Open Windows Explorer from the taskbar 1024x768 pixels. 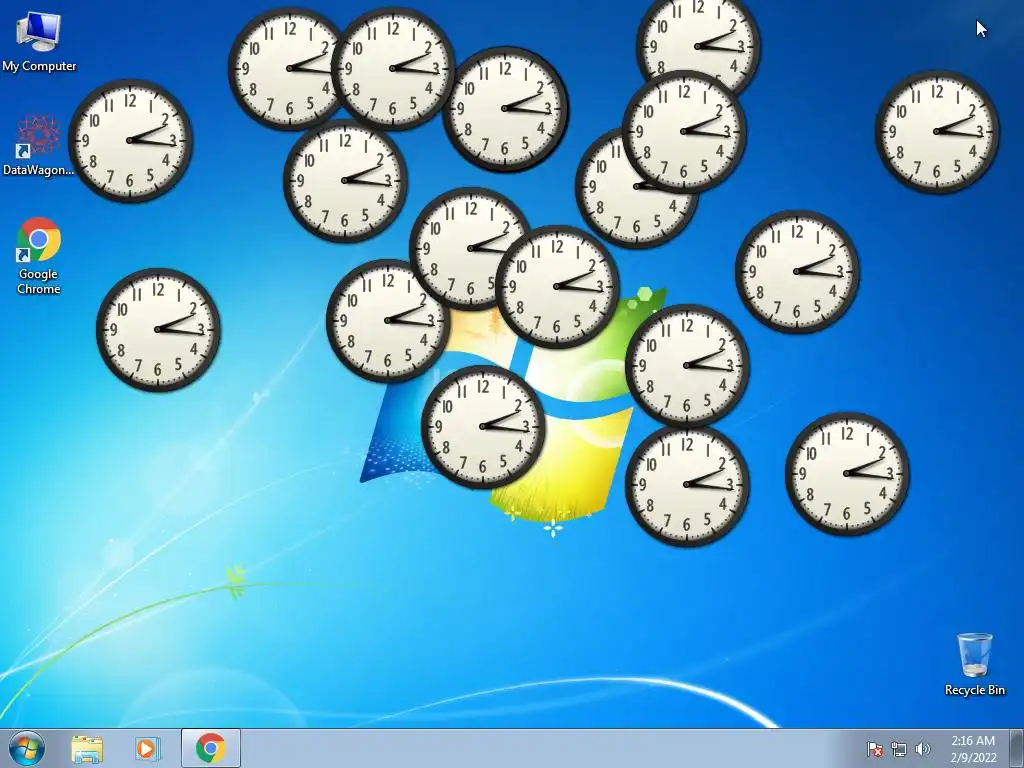tap(87, 749)
